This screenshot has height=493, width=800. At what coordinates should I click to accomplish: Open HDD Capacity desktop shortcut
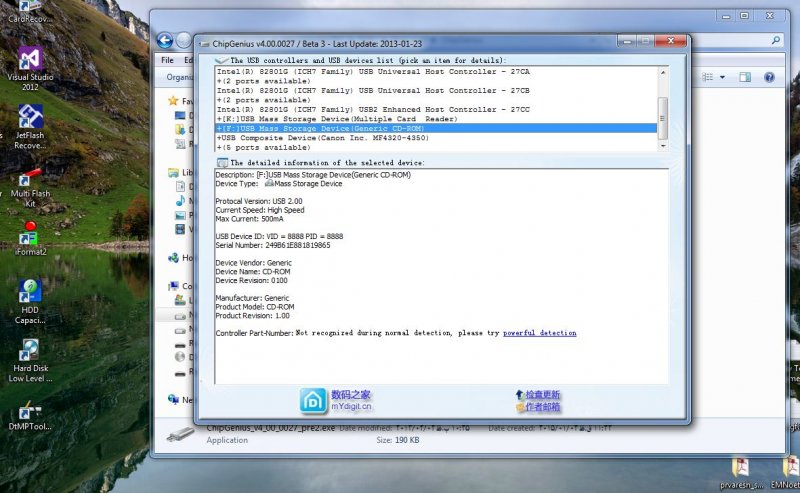pos(30,301)
